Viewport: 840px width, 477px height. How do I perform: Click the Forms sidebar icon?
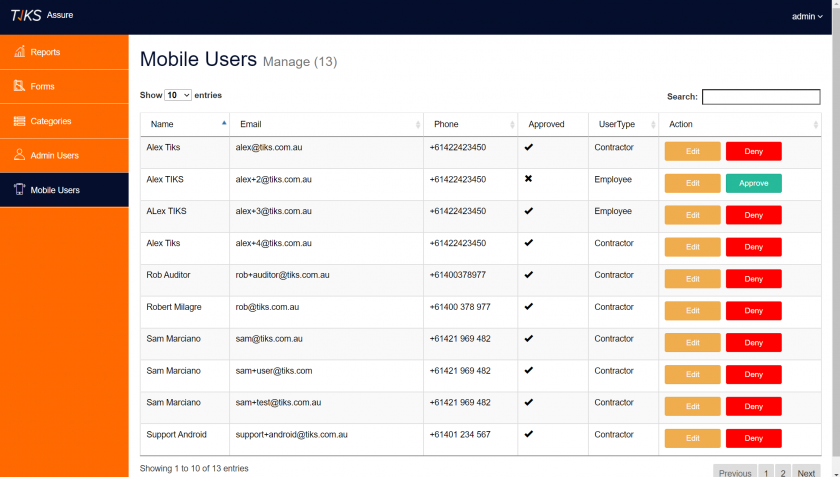click(19, 86)
